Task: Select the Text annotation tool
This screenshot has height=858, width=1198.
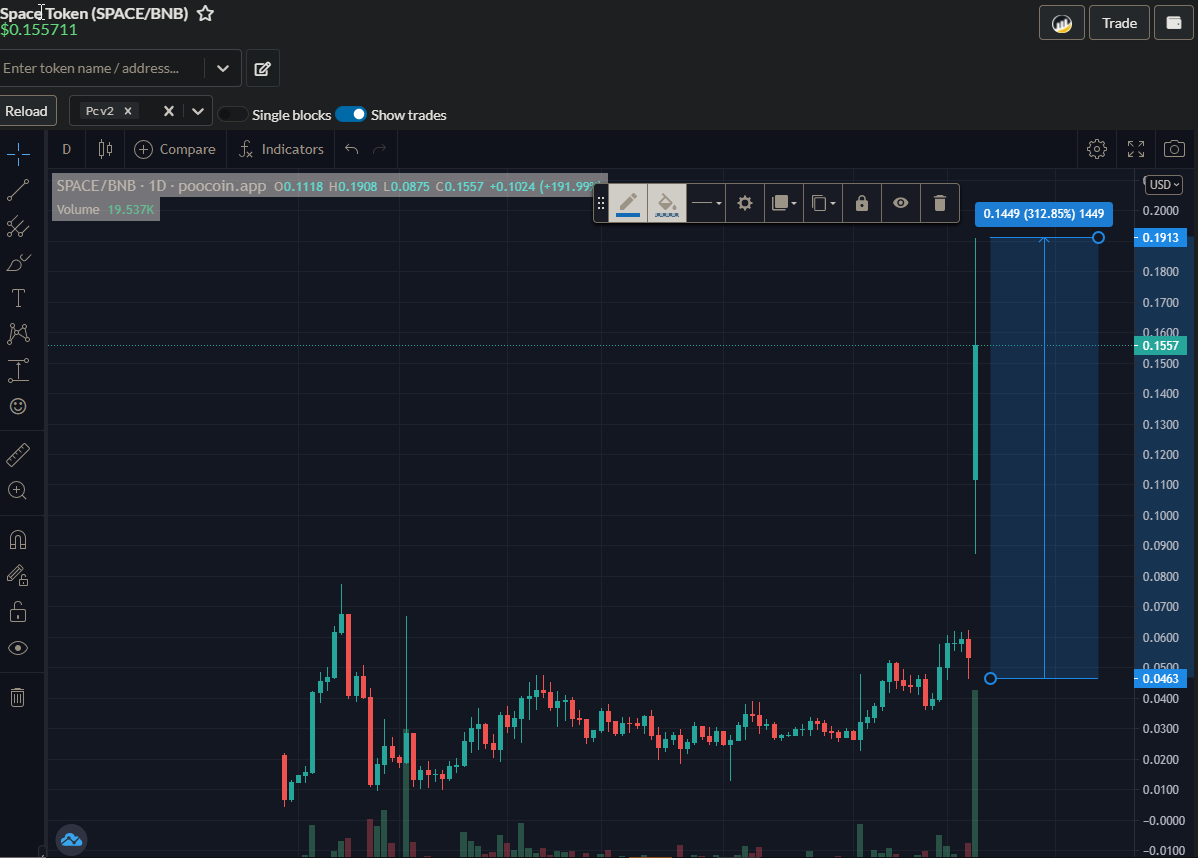Action: 18,298
